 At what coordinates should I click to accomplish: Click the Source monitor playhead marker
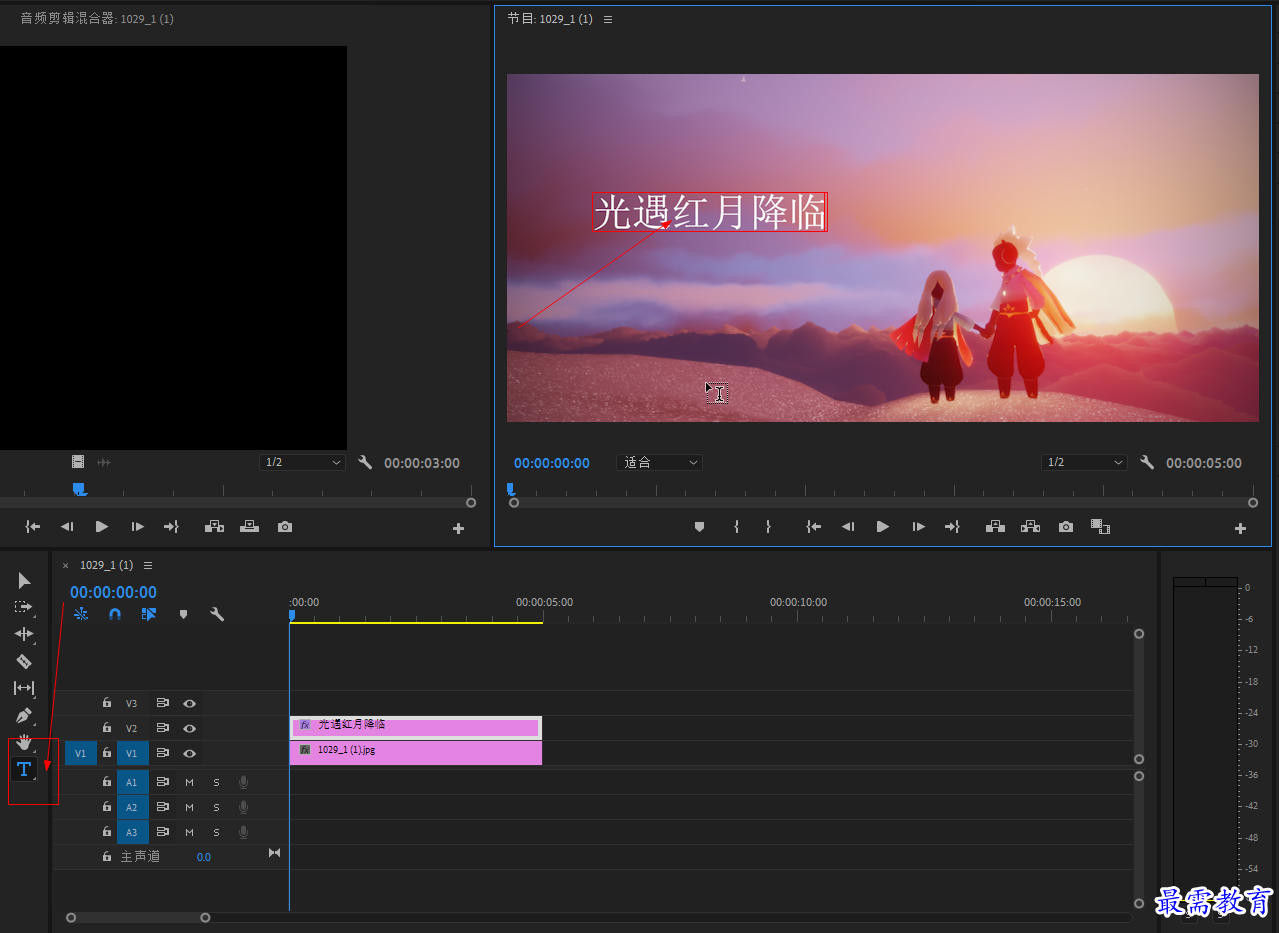coord(79,488)
